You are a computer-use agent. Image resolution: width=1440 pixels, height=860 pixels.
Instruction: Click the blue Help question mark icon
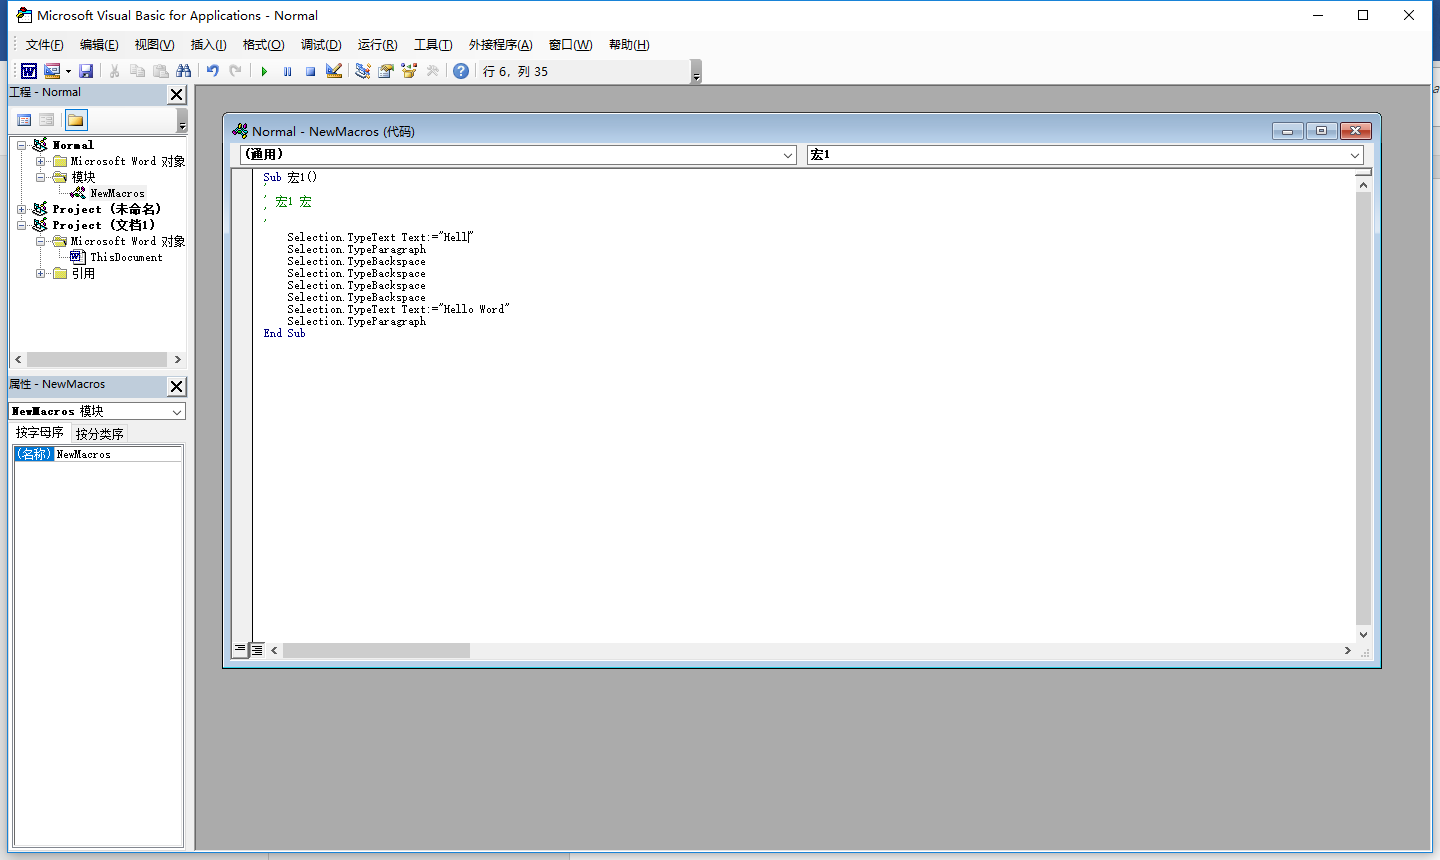(x=460, y=71)
